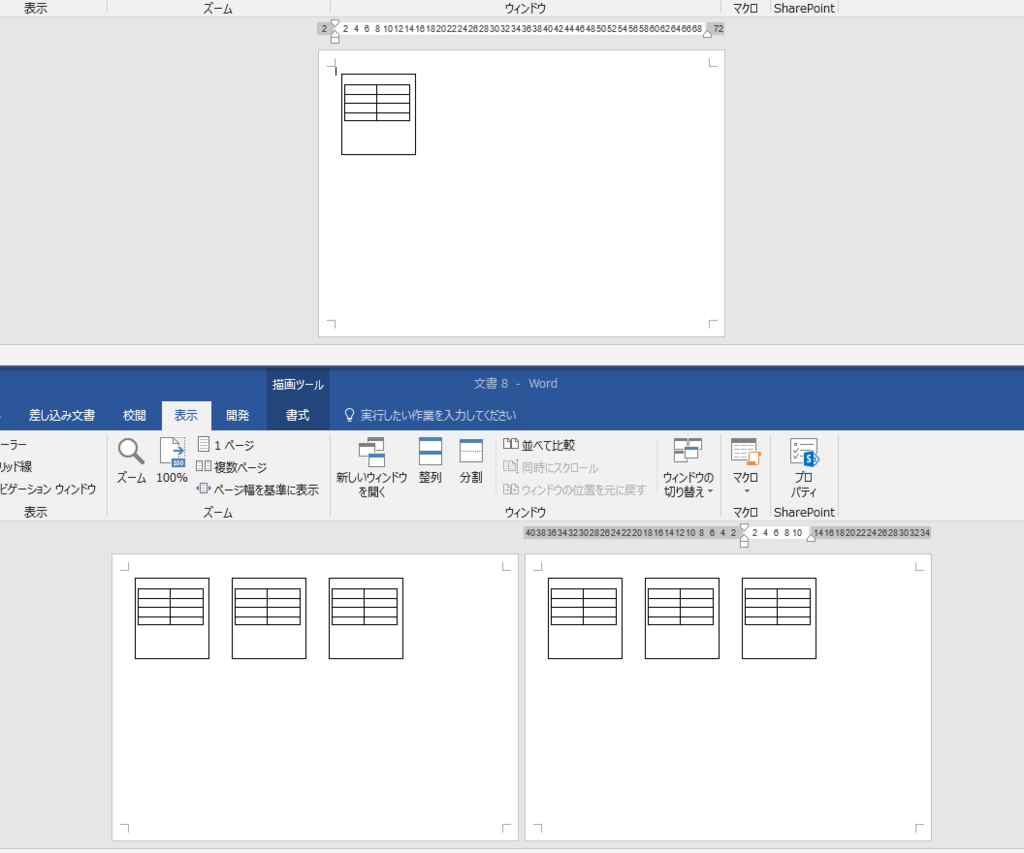
Task: Select the table box in upper window page
Action: coord(378,114)
